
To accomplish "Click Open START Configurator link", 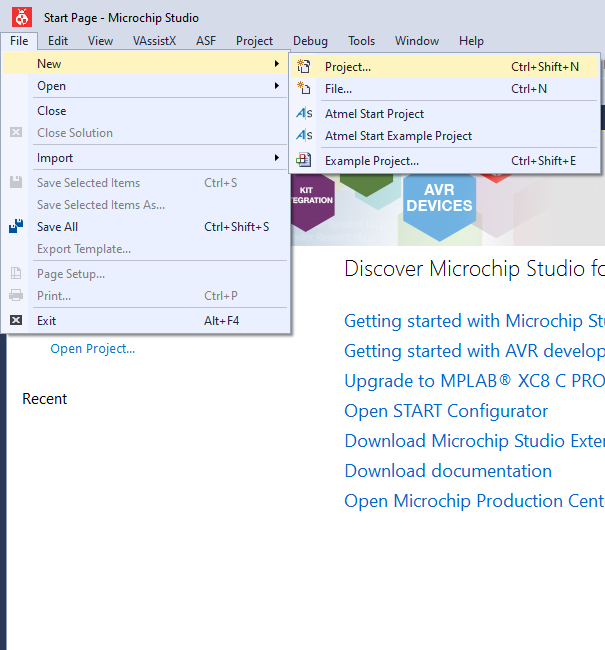I will [x=446, y=411].
